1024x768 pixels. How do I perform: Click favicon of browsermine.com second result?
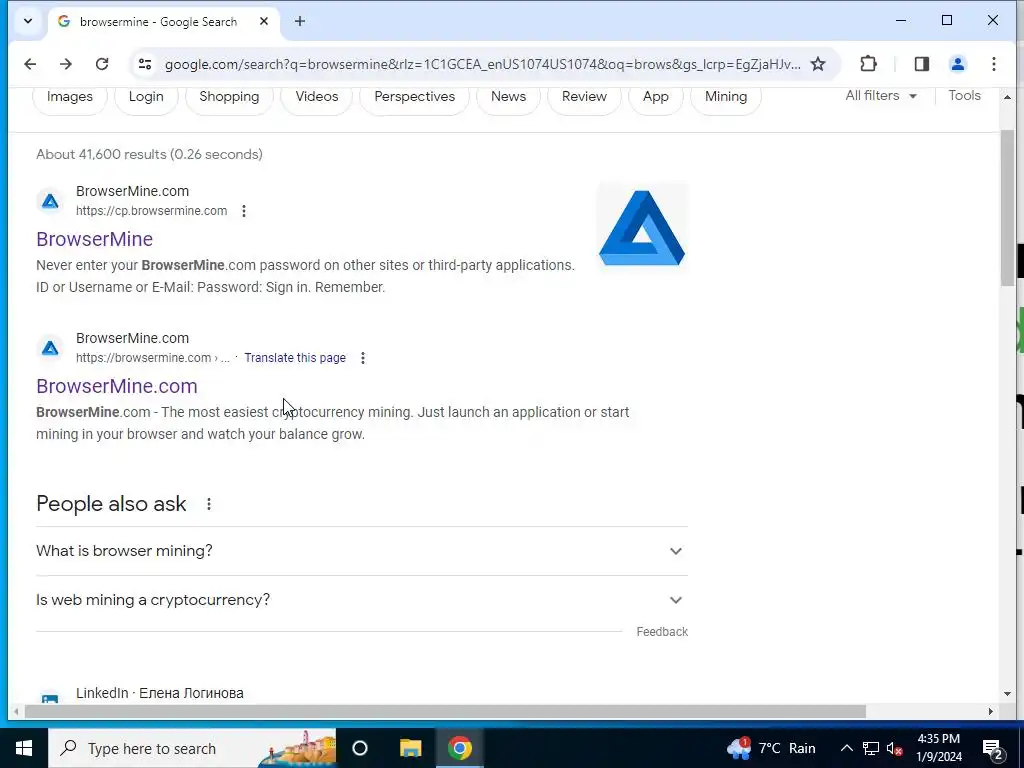click(50, 348)
